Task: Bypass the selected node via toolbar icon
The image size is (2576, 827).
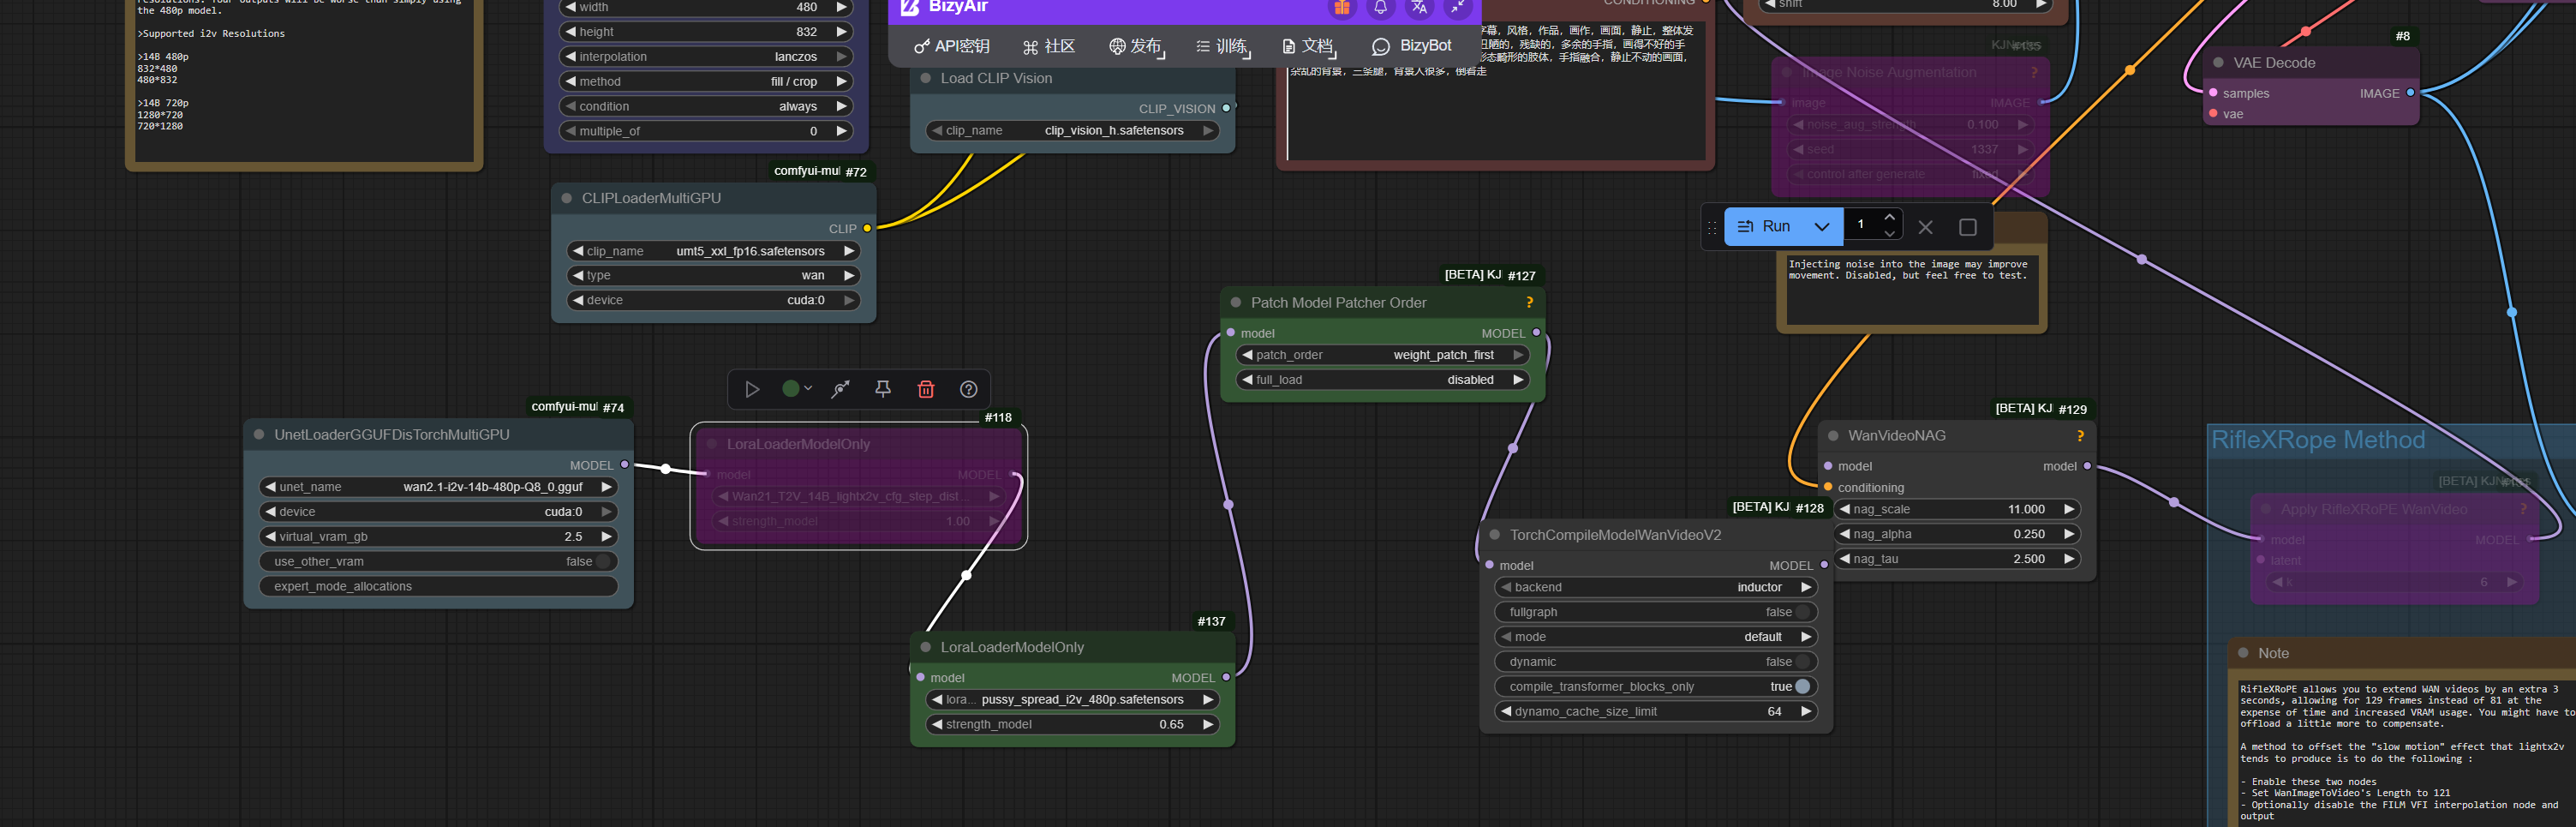Action: 840,389
